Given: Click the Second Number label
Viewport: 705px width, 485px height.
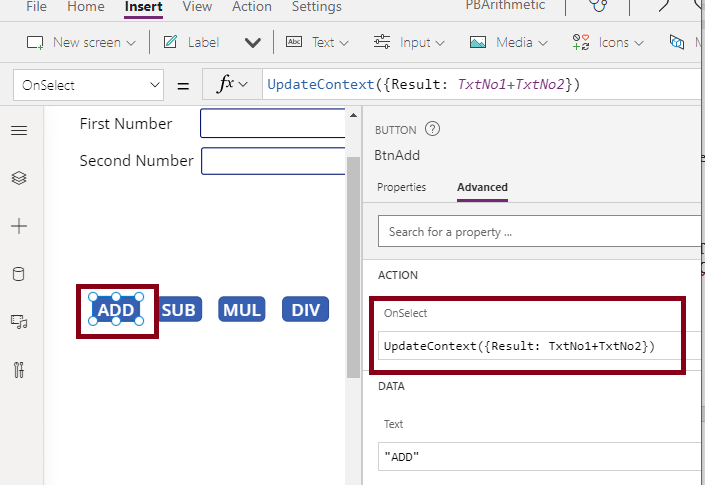Looking at the screenshot, I should click(x=136, y=160).
